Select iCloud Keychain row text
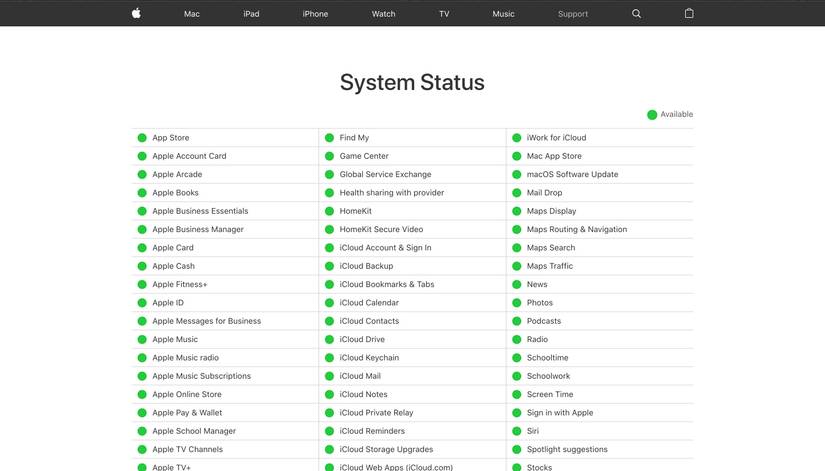 click(369, 358)
